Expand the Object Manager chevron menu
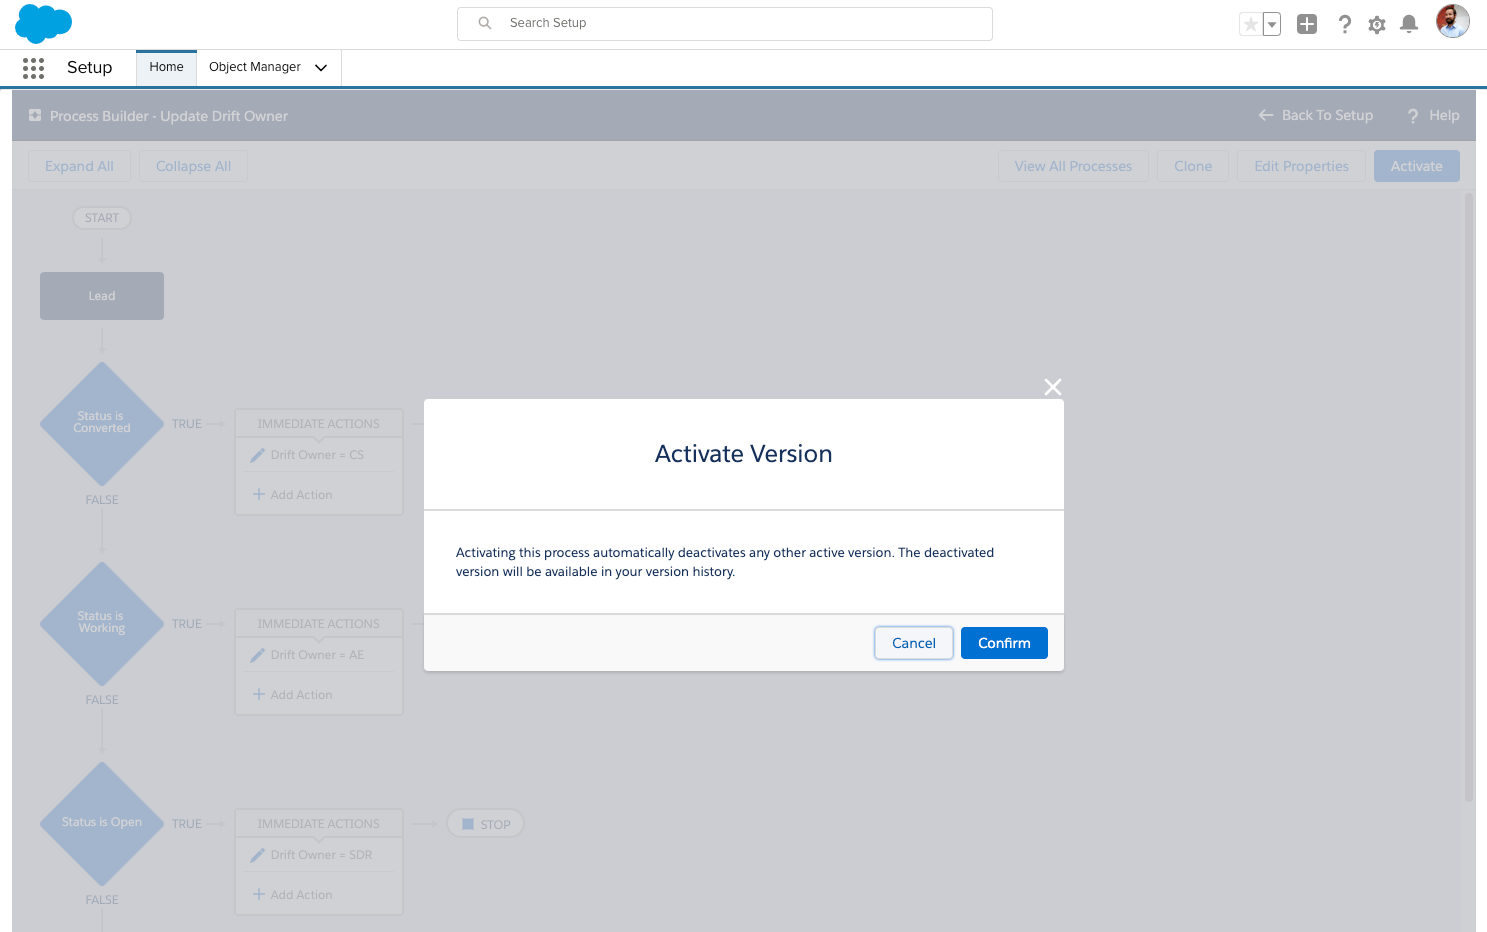This screenshot has height=932, width=1487. pos(321,68)
